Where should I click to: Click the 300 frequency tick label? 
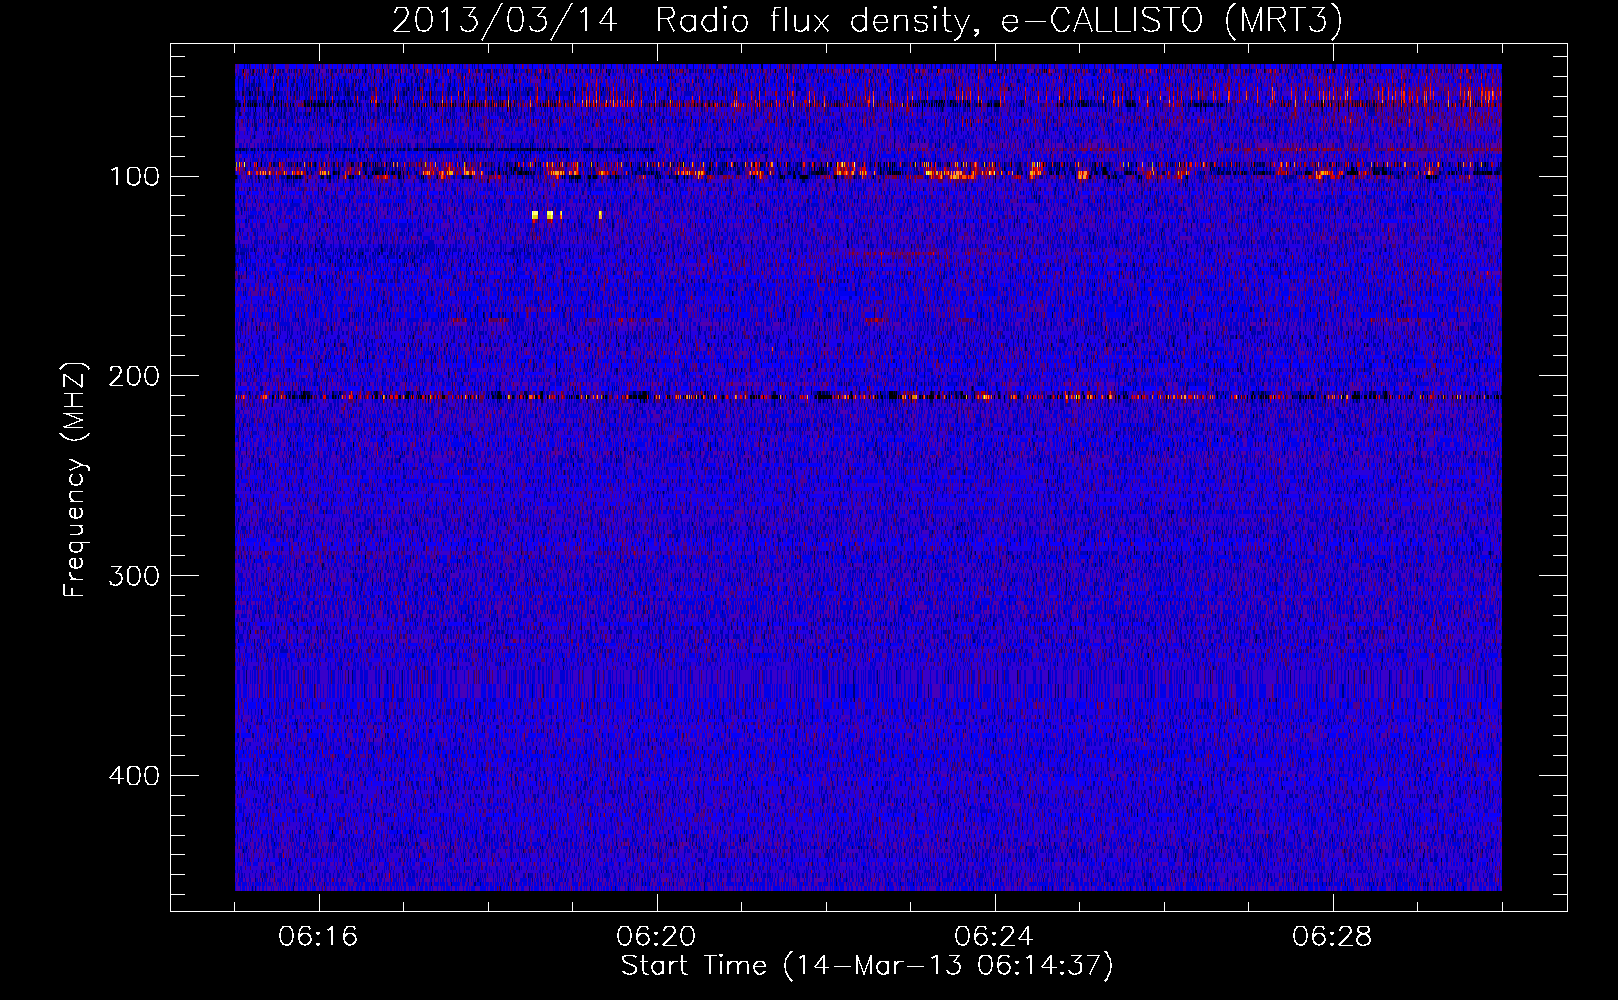tap(134, 577)
